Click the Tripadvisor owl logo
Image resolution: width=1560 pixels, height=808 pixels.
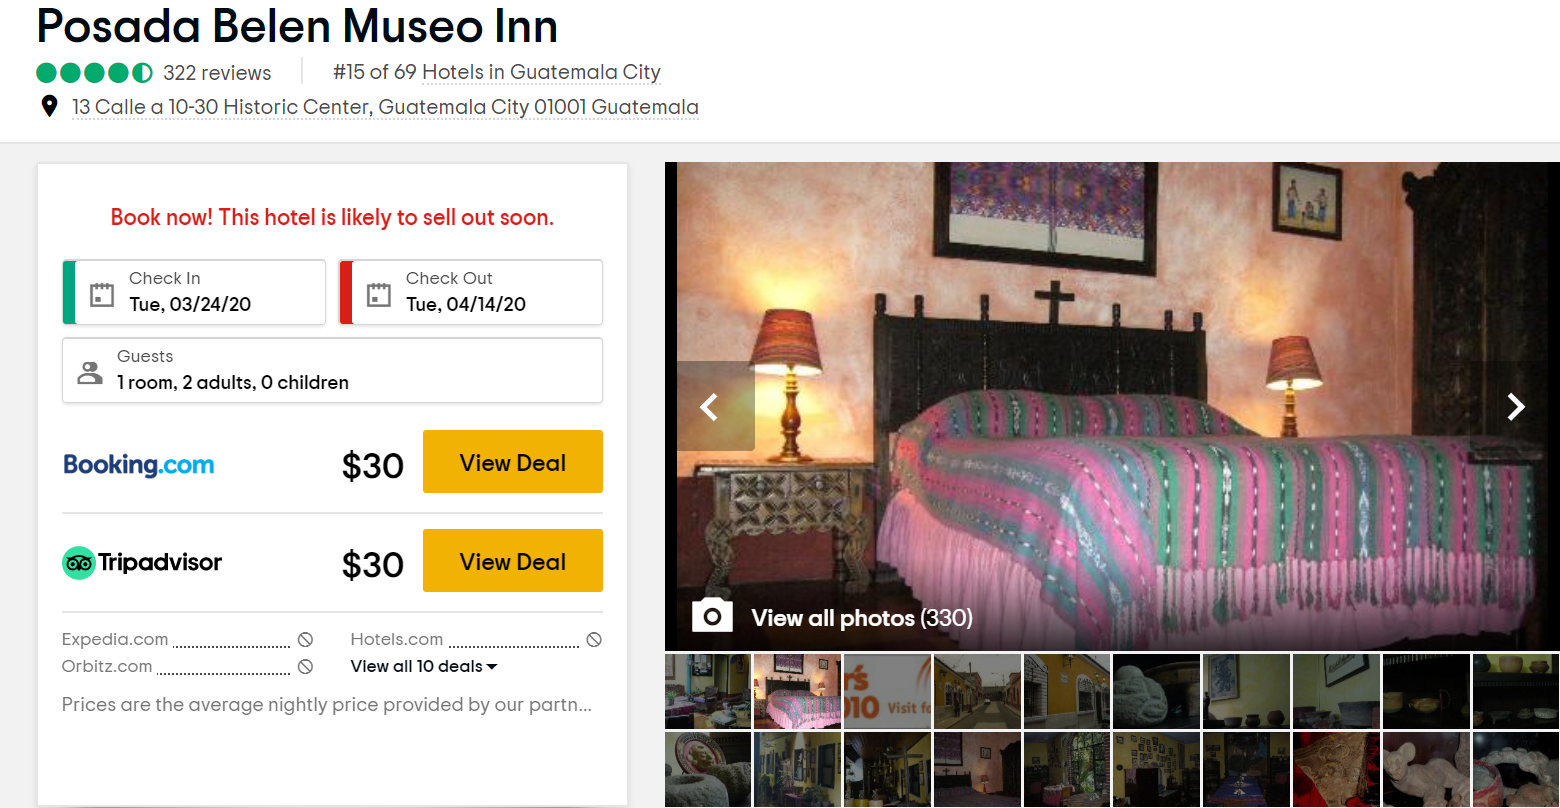coord(79,563)
